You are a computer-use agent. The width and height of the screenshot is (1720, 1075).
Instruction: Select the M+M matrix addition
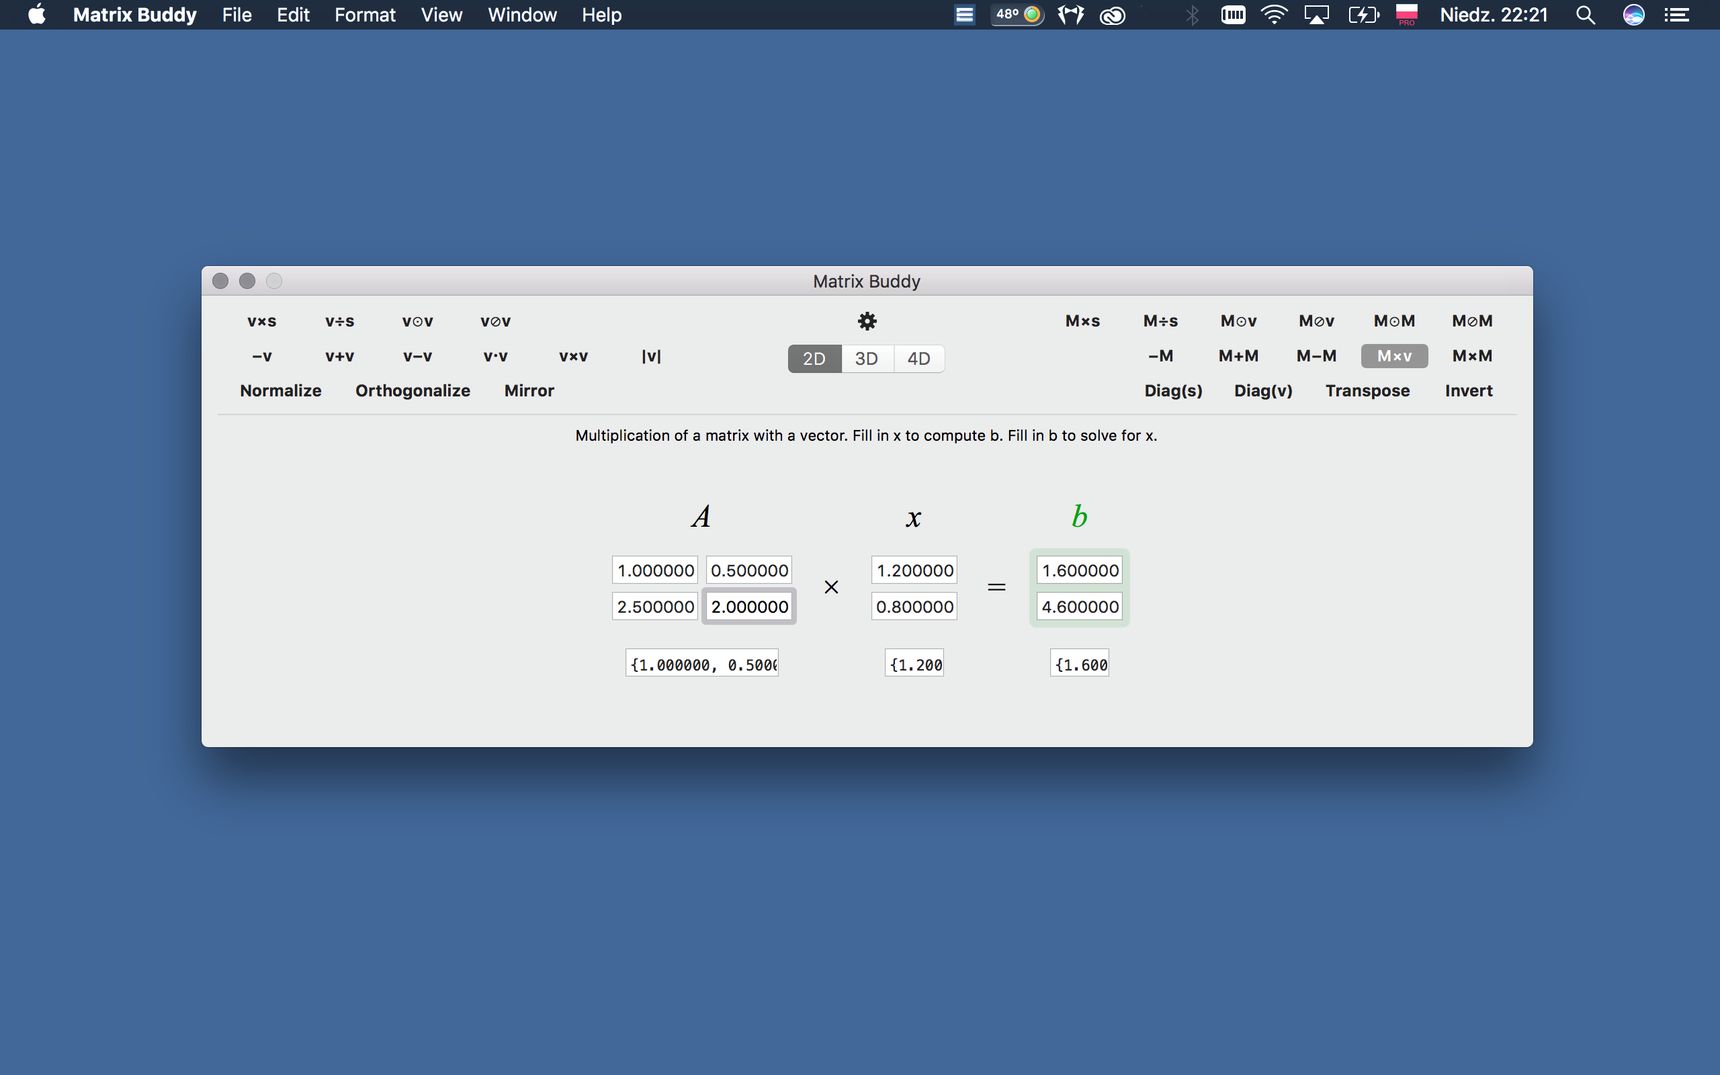click(x=1239, y=356)
